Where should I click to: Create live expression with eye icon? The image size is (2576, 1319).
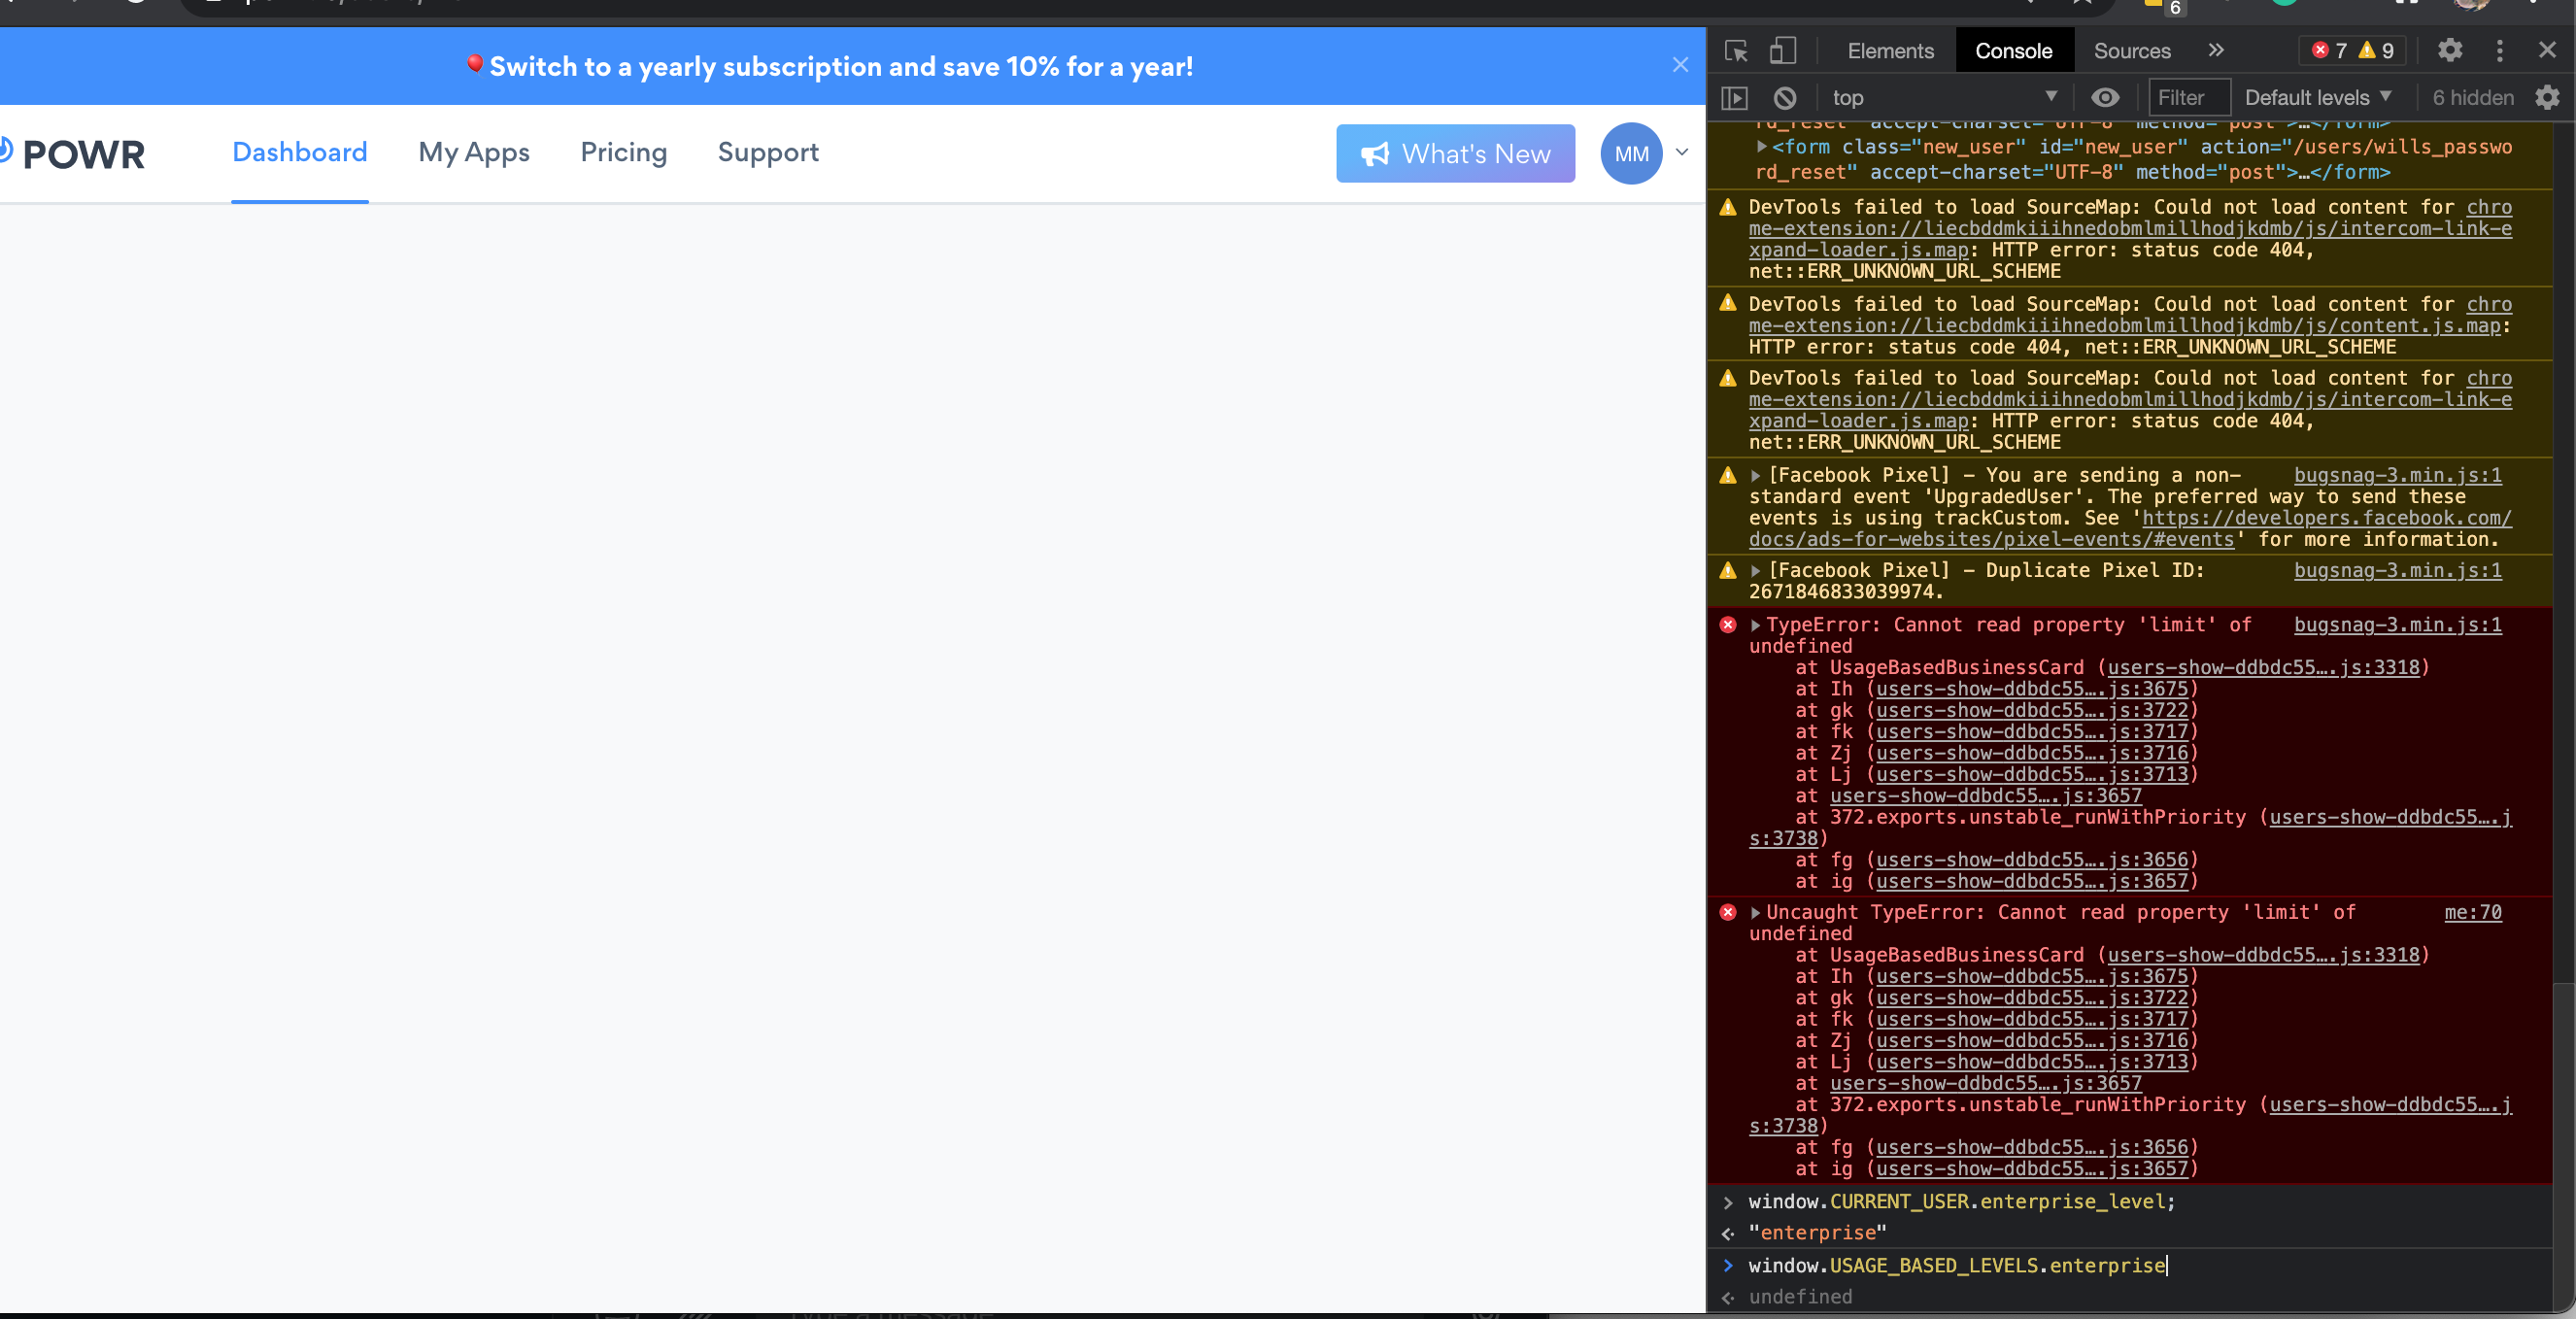point(2105,98)
